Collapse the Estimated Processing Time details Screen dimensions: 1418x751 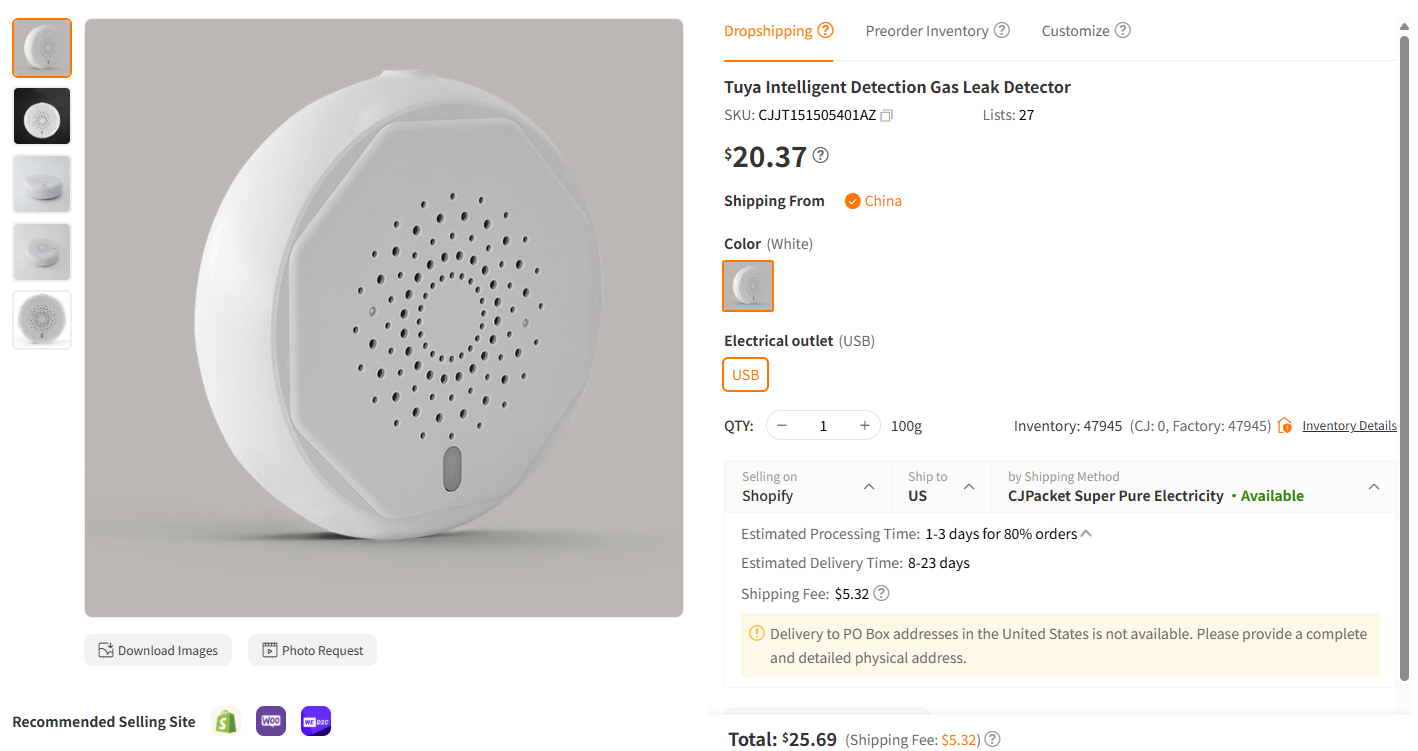coord(1086,533)
